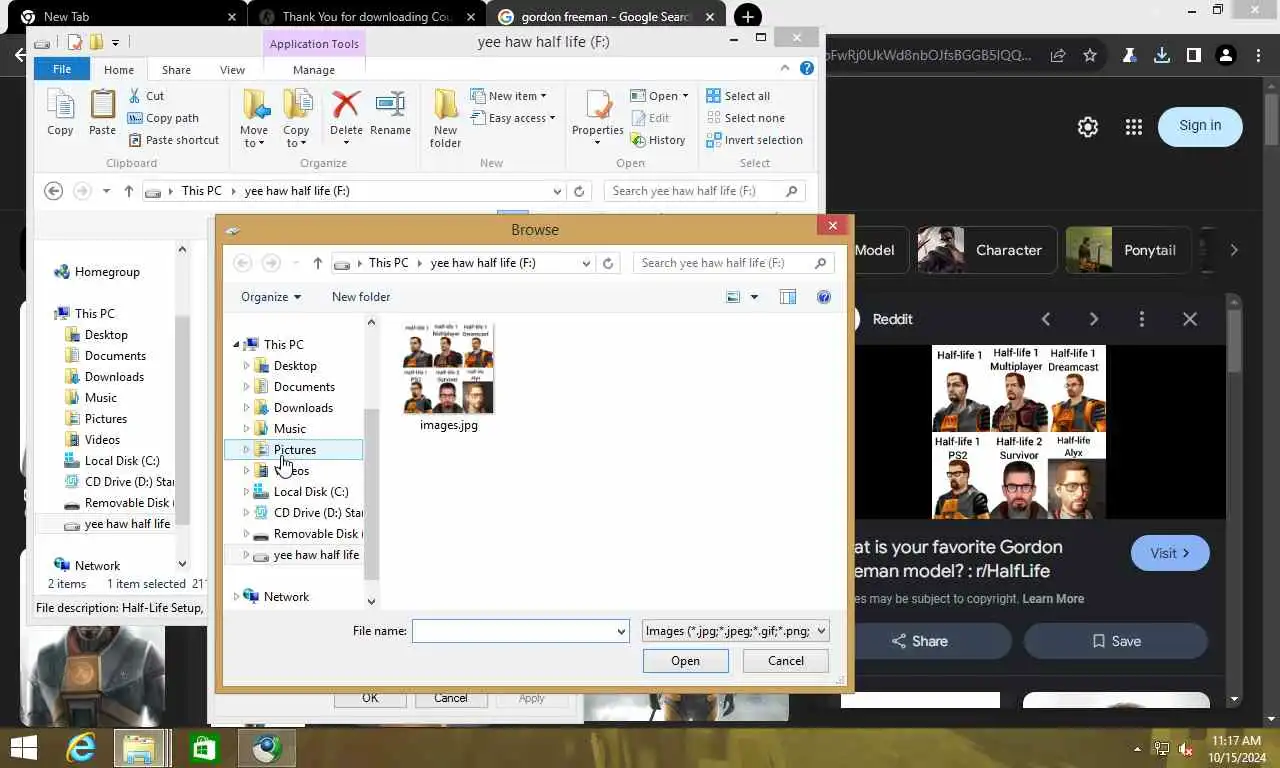Click the Explorer help question mark icon
The image size is (1280, 768).
click(x=807, y=69)
